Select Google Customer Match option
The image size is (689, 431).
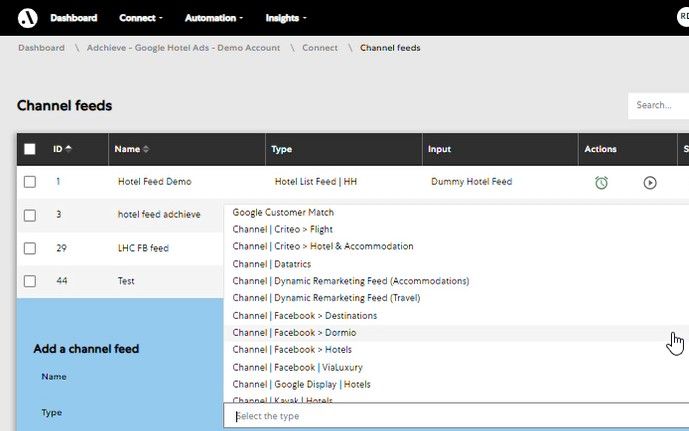283,212
